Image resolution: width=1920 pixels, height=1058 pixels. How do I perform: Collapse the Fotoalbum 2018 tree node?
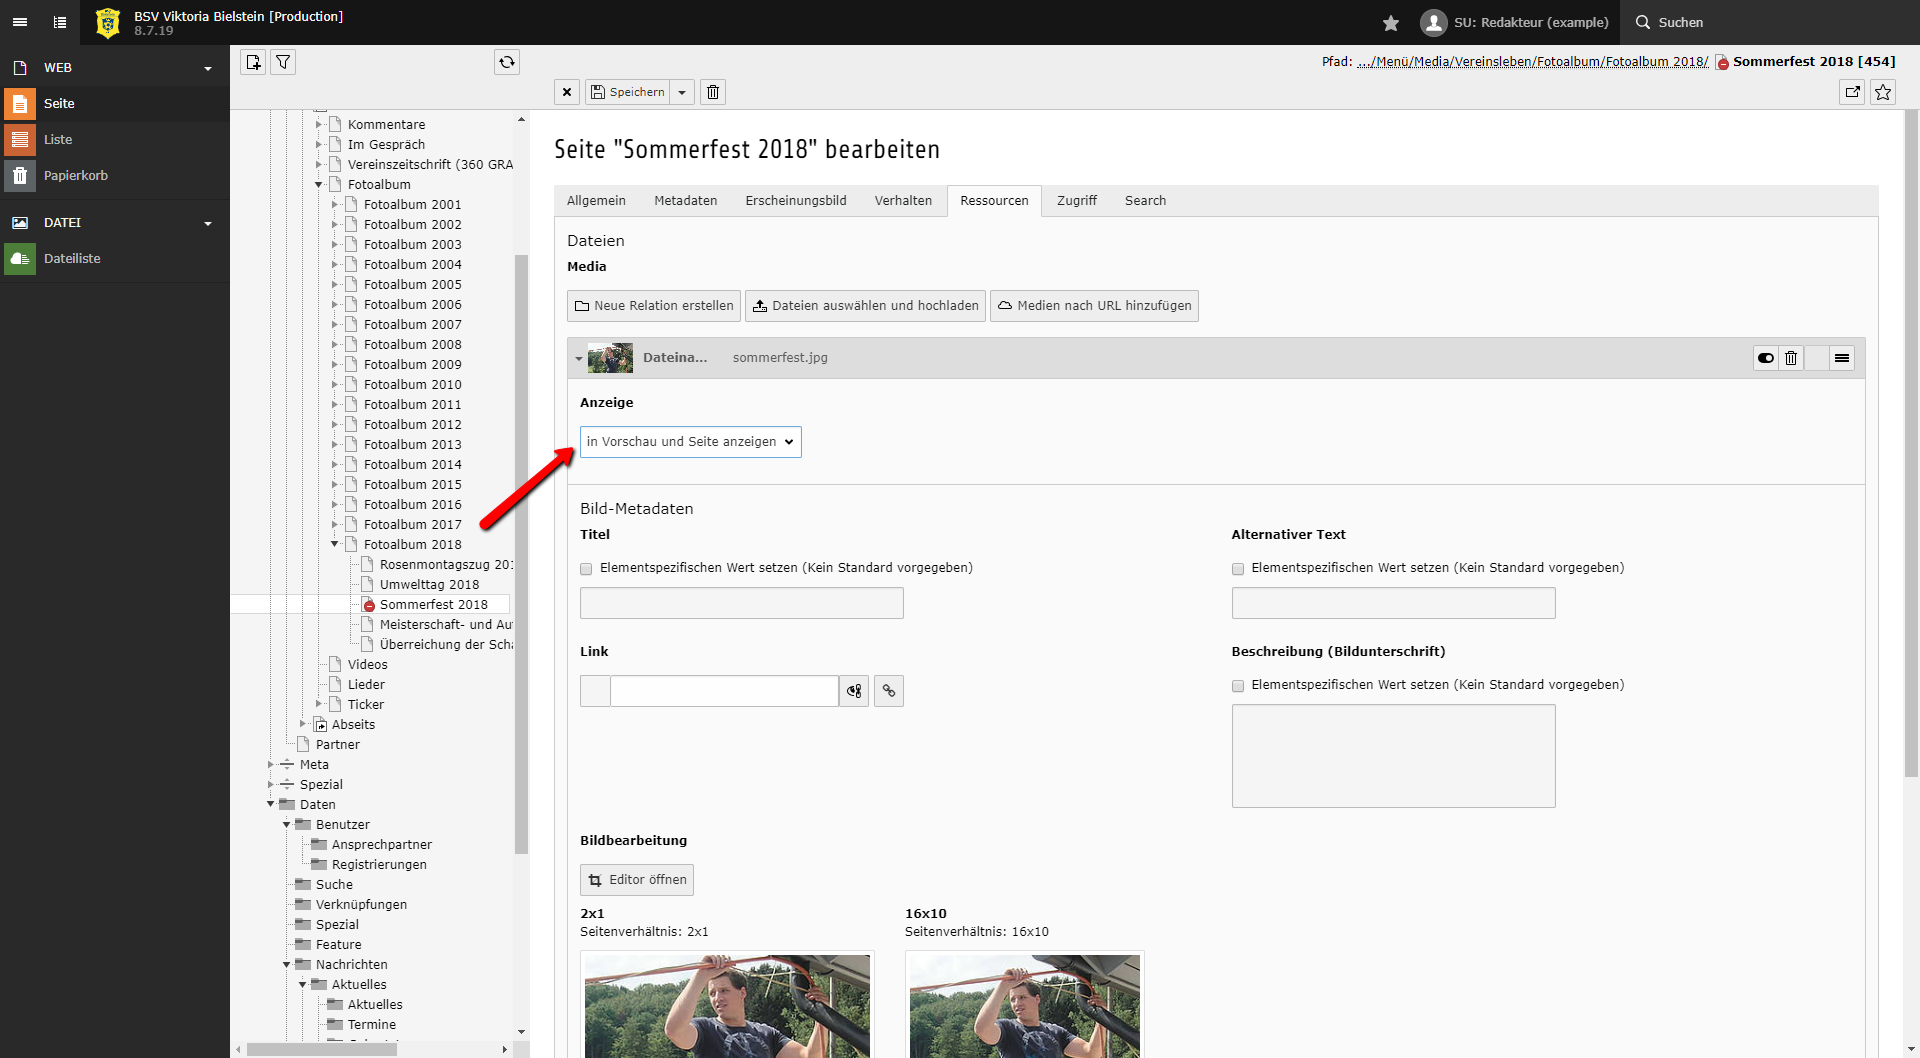[x=335, y=544]
